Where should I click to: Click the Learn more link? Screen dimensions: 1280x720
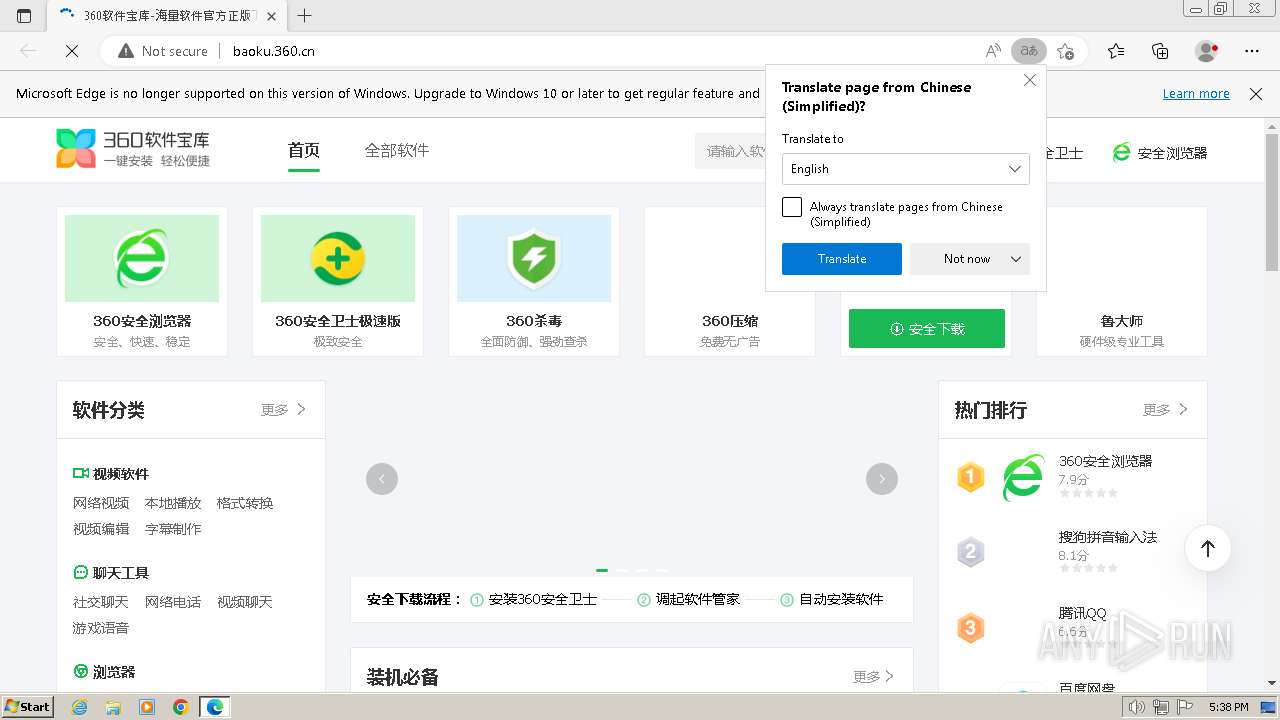tap(1196, 94)
